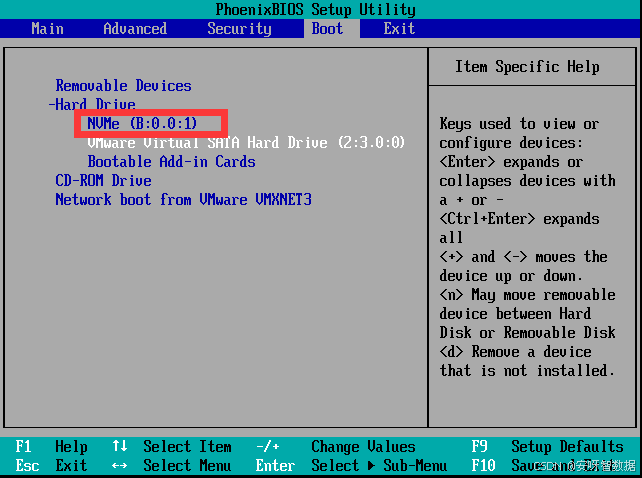The image size is (642, 478).
Task: Click the help line '<Ctrl+Enter> expands'
Action: tap(519, 218)
